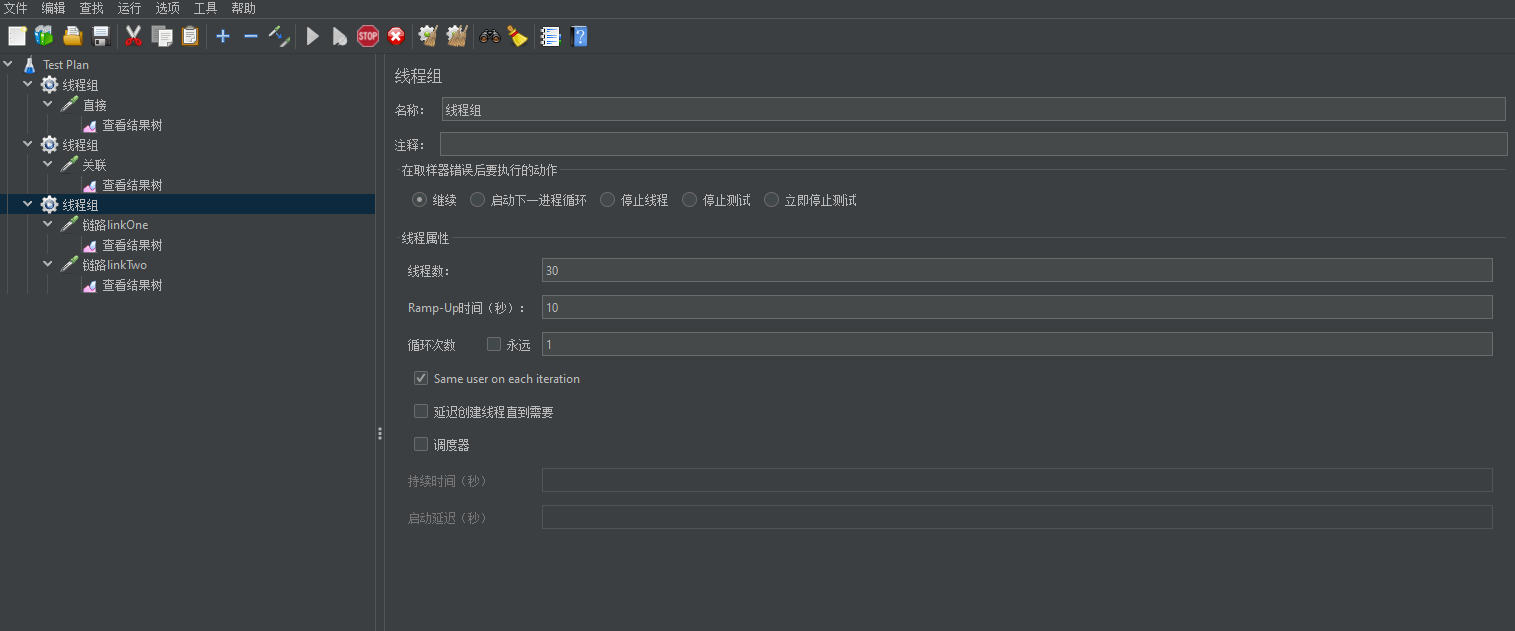Click the 线程数 input field
Screen dimensions: 1515x631
1016,270
